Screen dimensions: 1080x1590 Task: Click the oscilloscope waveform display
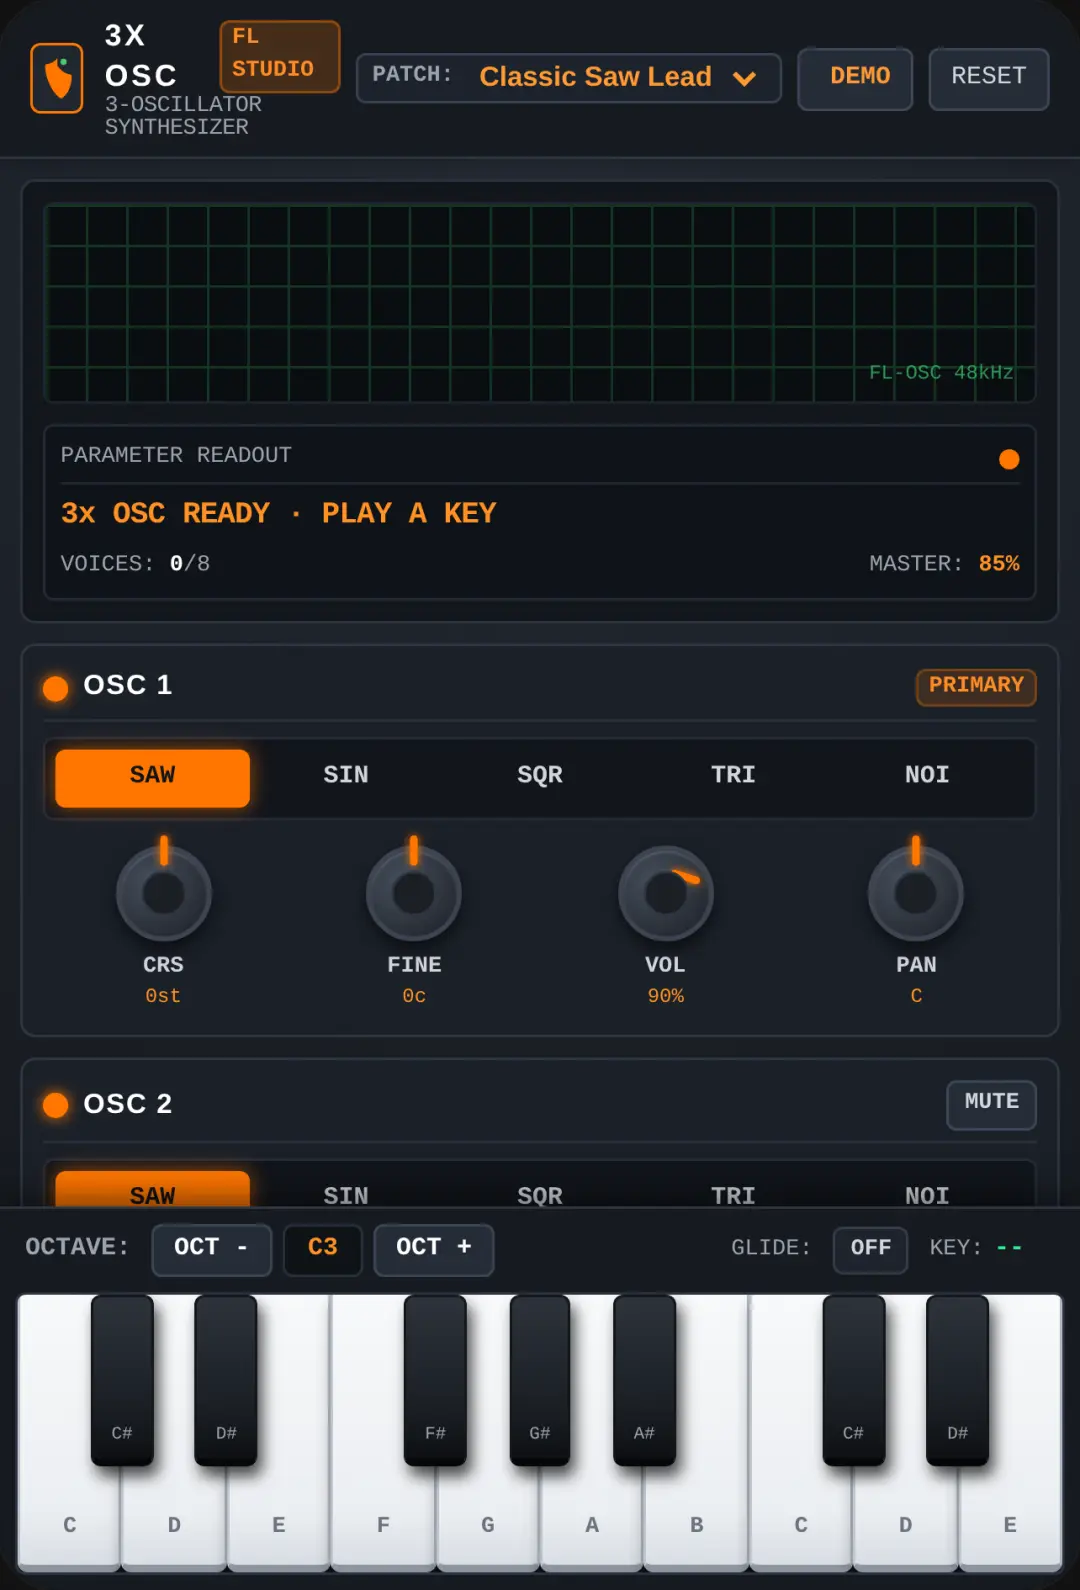(539, 303)
